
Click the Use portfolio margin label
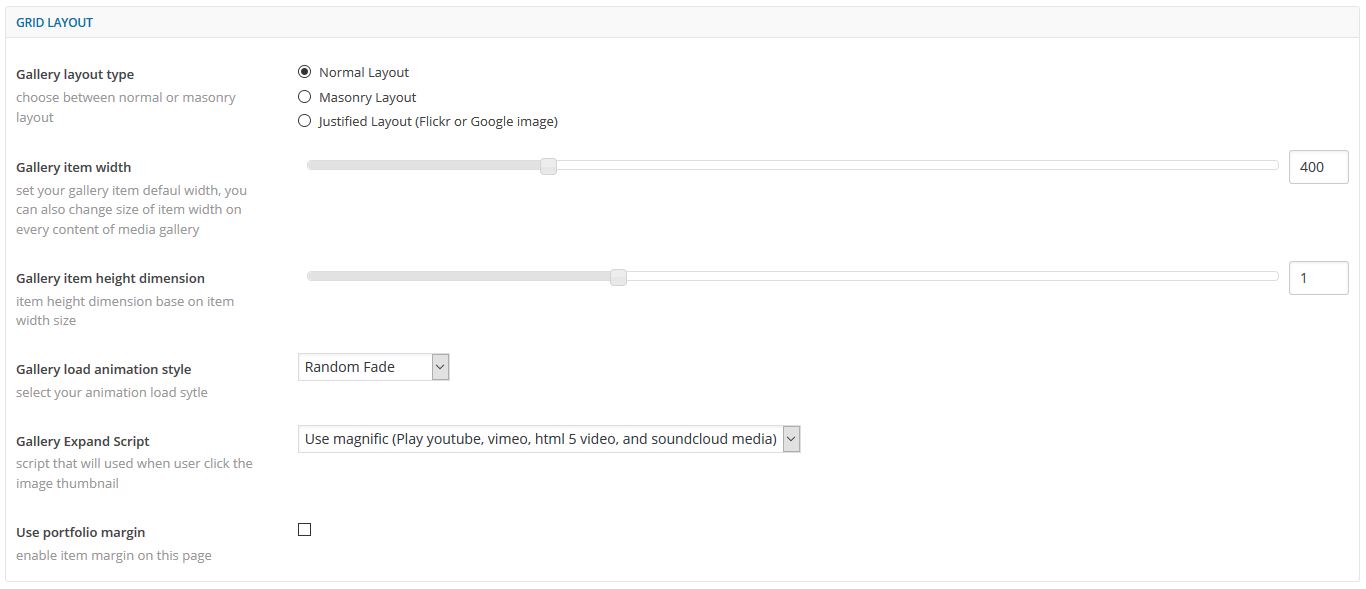tap(81, 533)
